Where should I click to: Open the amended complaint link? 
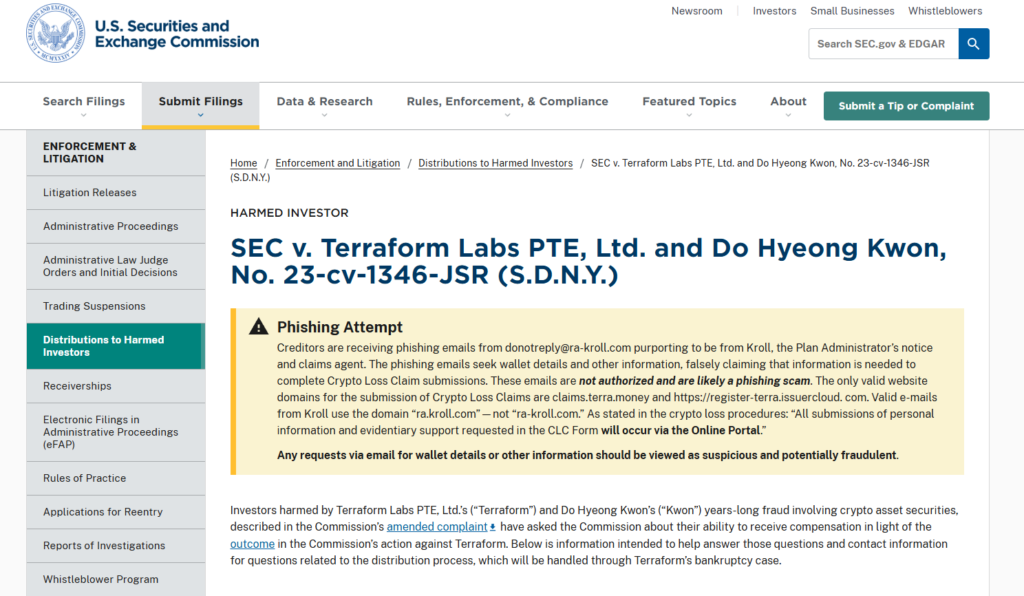coord(437,527)
